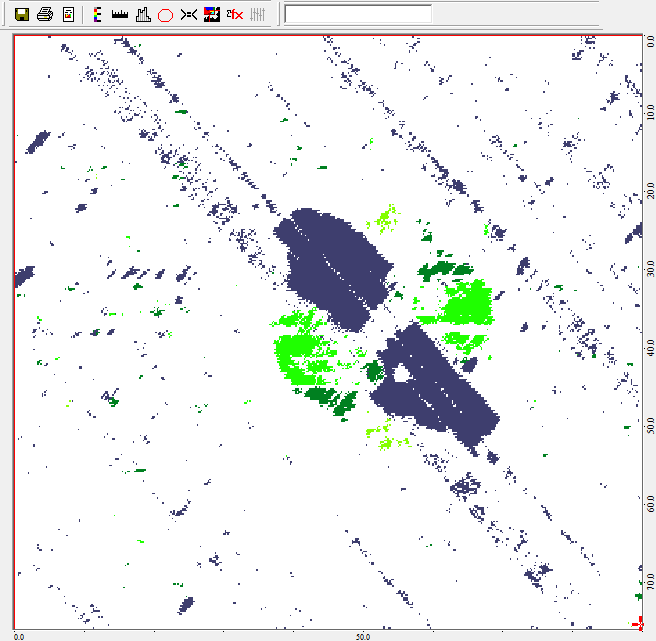Click the inward arrows compress icon
This screenshot has height=641, width=656.
pos(188,14)
